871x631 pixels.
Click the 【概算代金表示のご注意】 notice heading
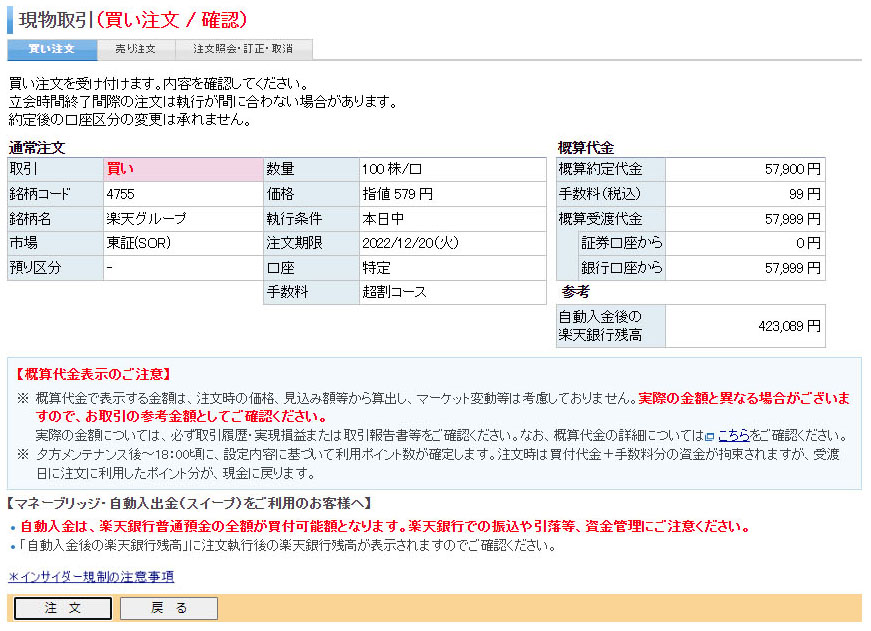pyautogui.click(x=93, y=374)
